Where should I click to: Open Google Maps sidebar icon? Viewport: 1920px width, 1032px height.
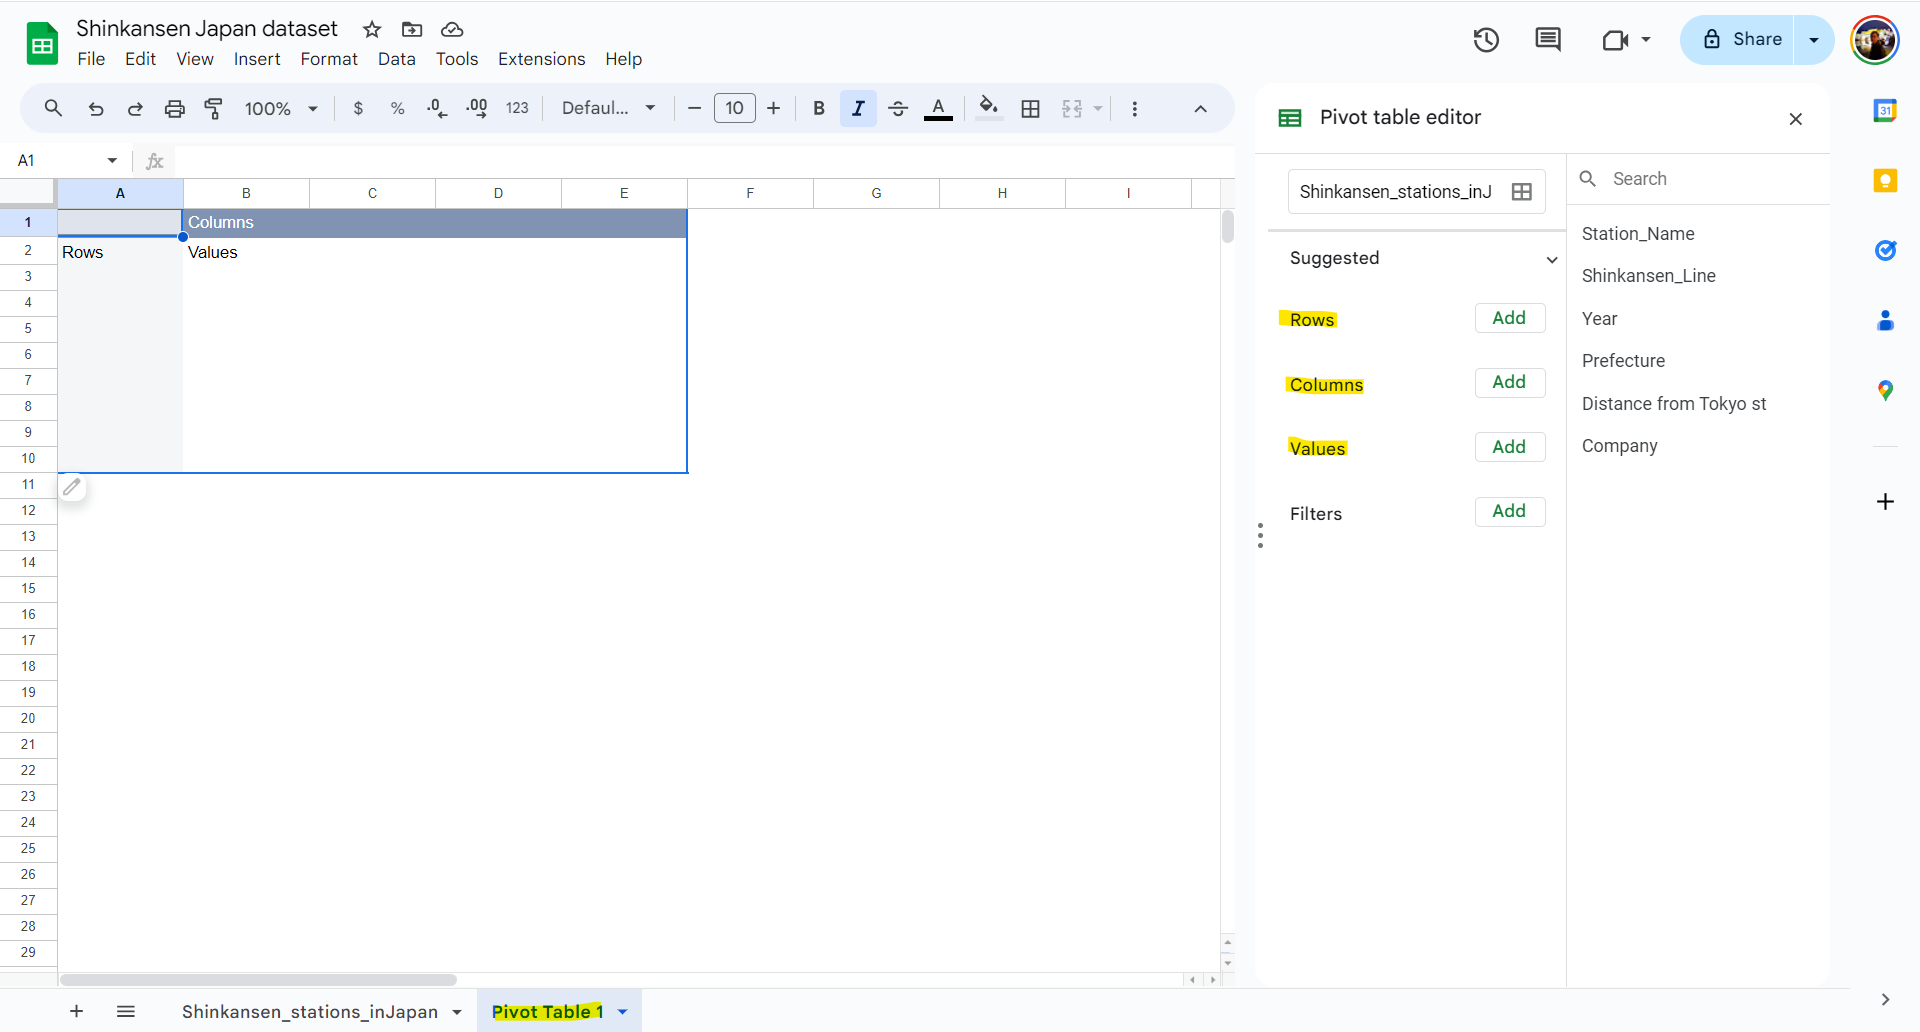point(1885,390)
